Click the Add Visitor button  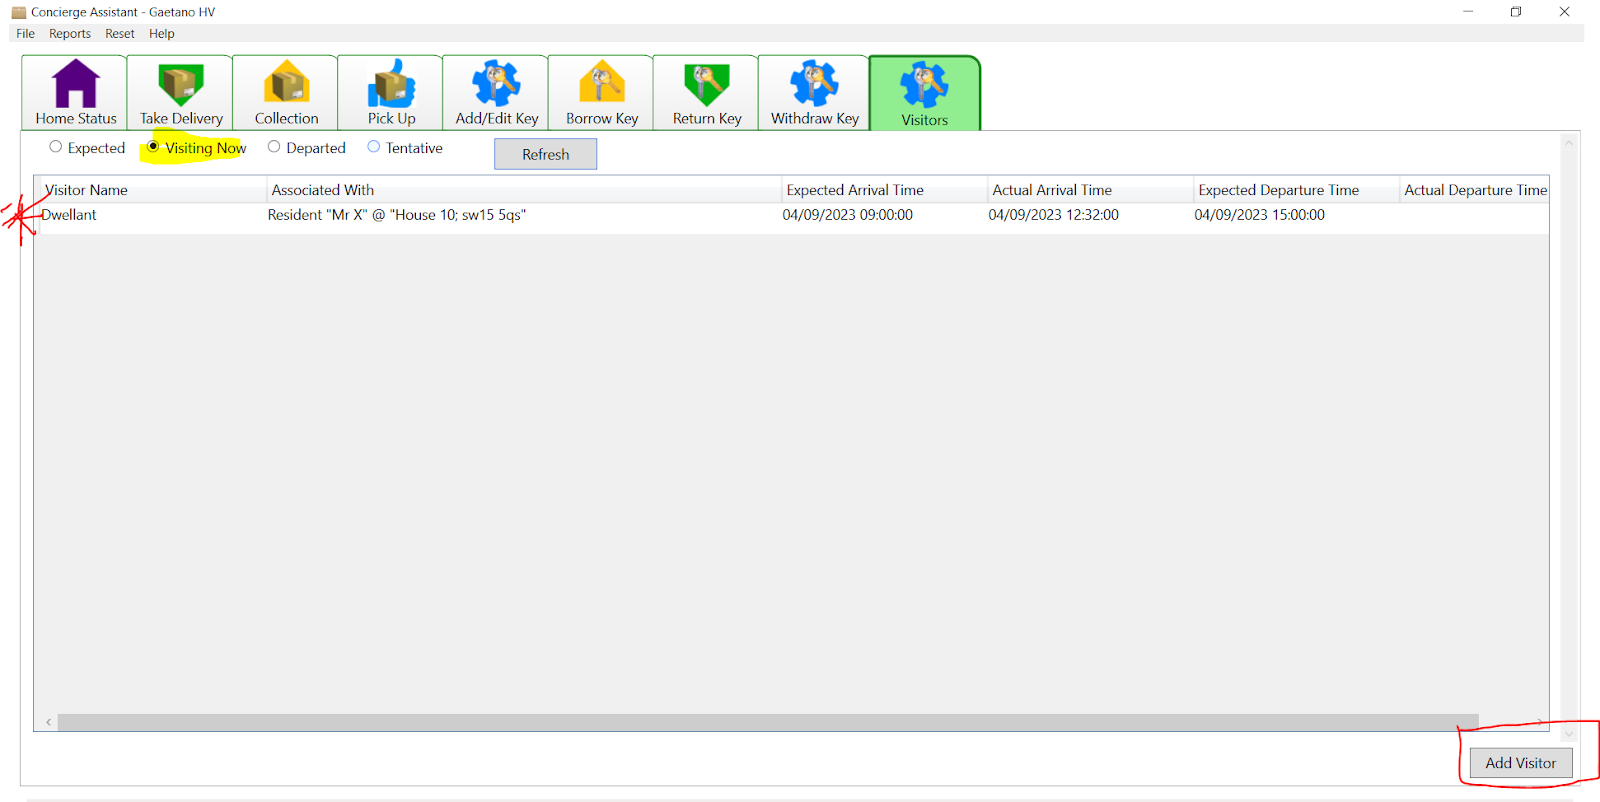1520,763
